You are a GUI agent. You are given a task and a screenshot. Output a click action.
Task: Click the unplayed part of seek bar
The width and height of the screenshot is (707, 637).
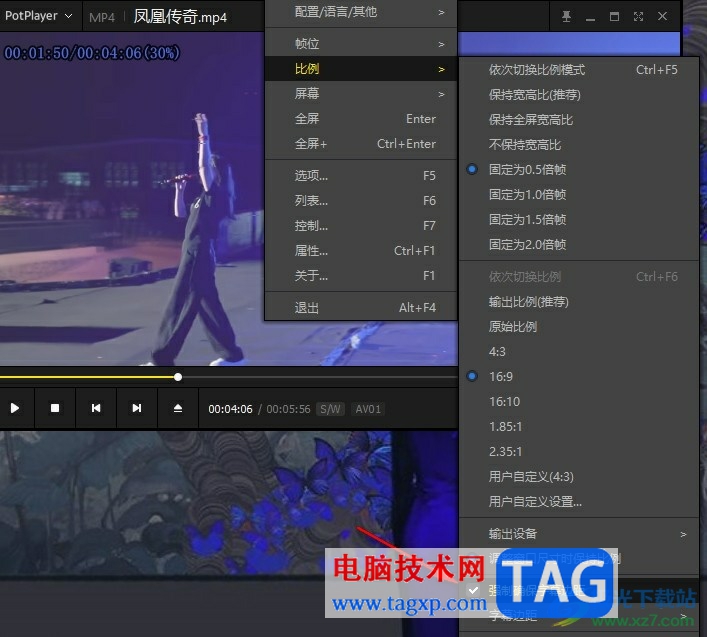(x=319, y=377)
